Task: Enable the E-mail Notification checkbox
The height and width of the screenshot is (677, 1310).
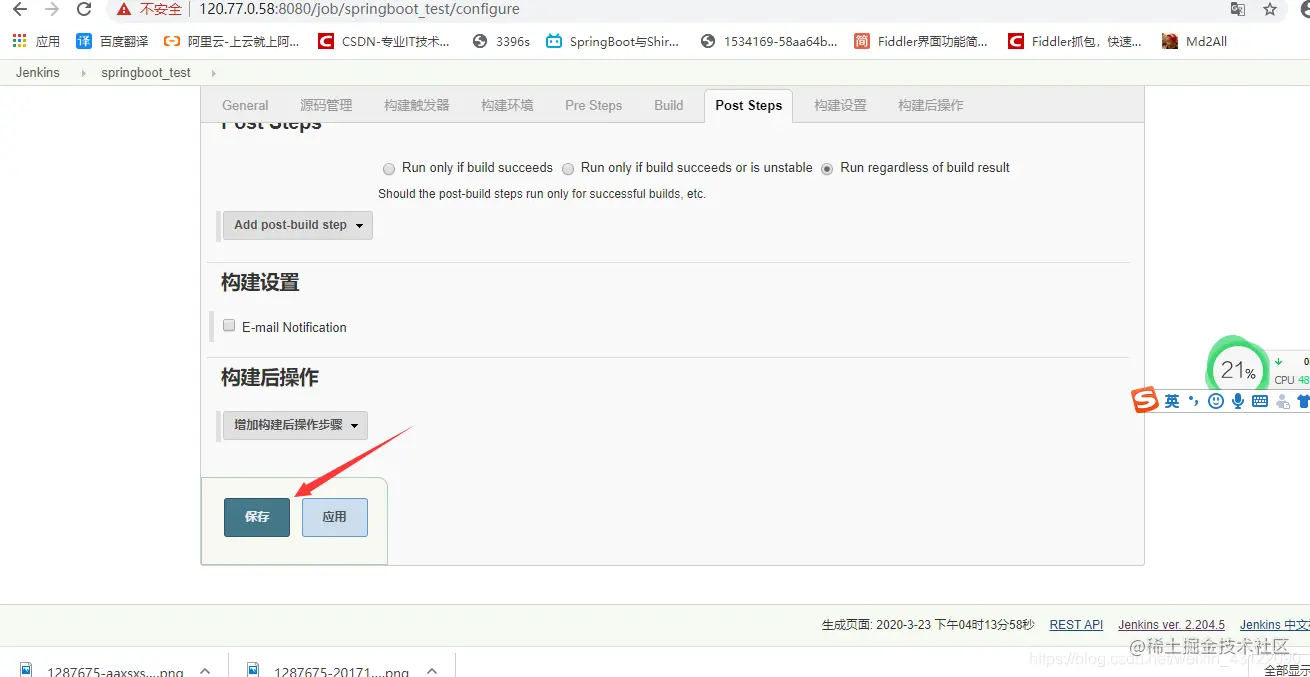Action: point(229,326)
